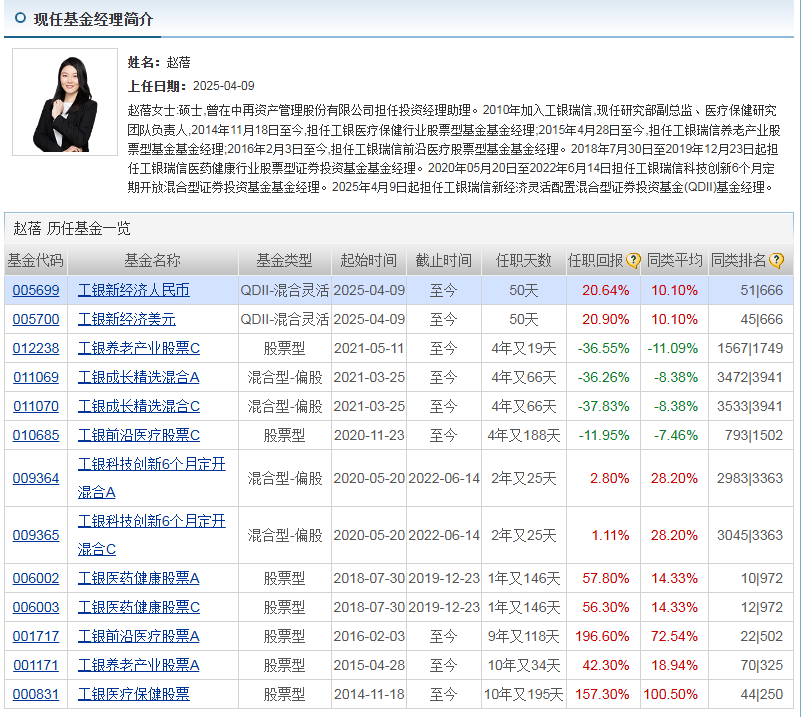Click the 157.30% return value
The width and height of the screenshot is (801, 717).
click(602, 695)
